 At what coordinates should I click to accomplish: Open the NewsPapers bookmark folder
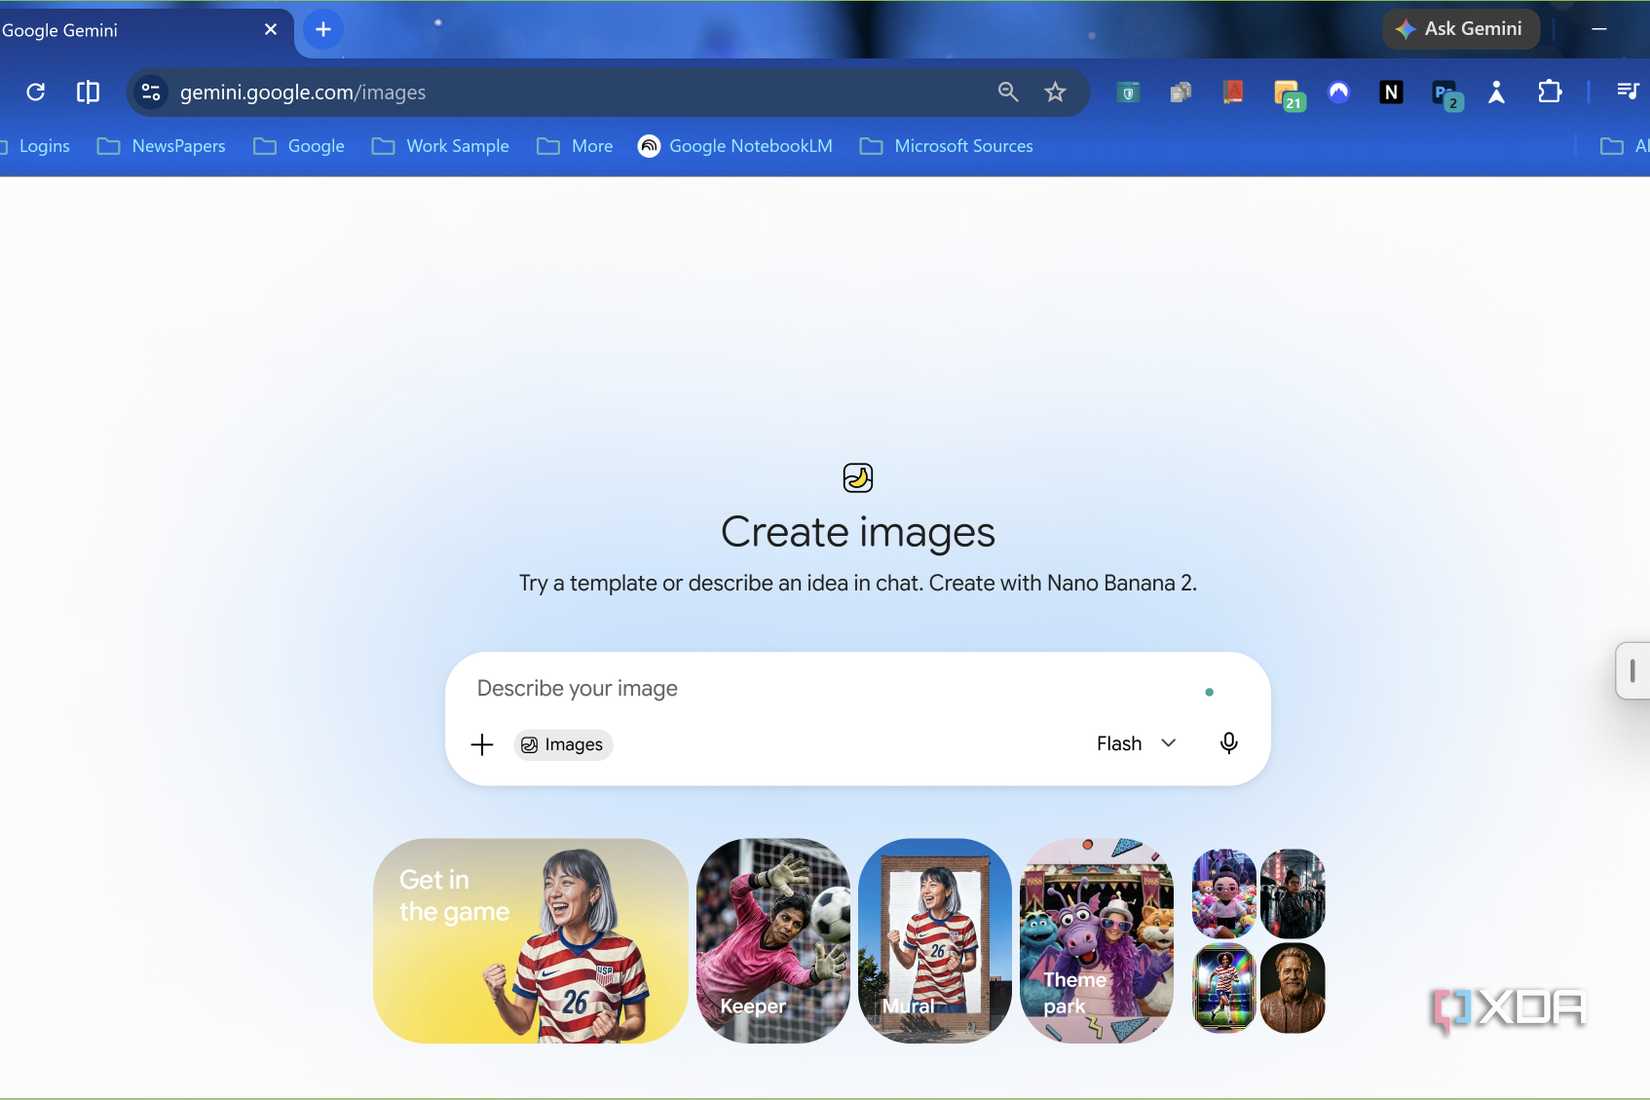pos(161,146)
